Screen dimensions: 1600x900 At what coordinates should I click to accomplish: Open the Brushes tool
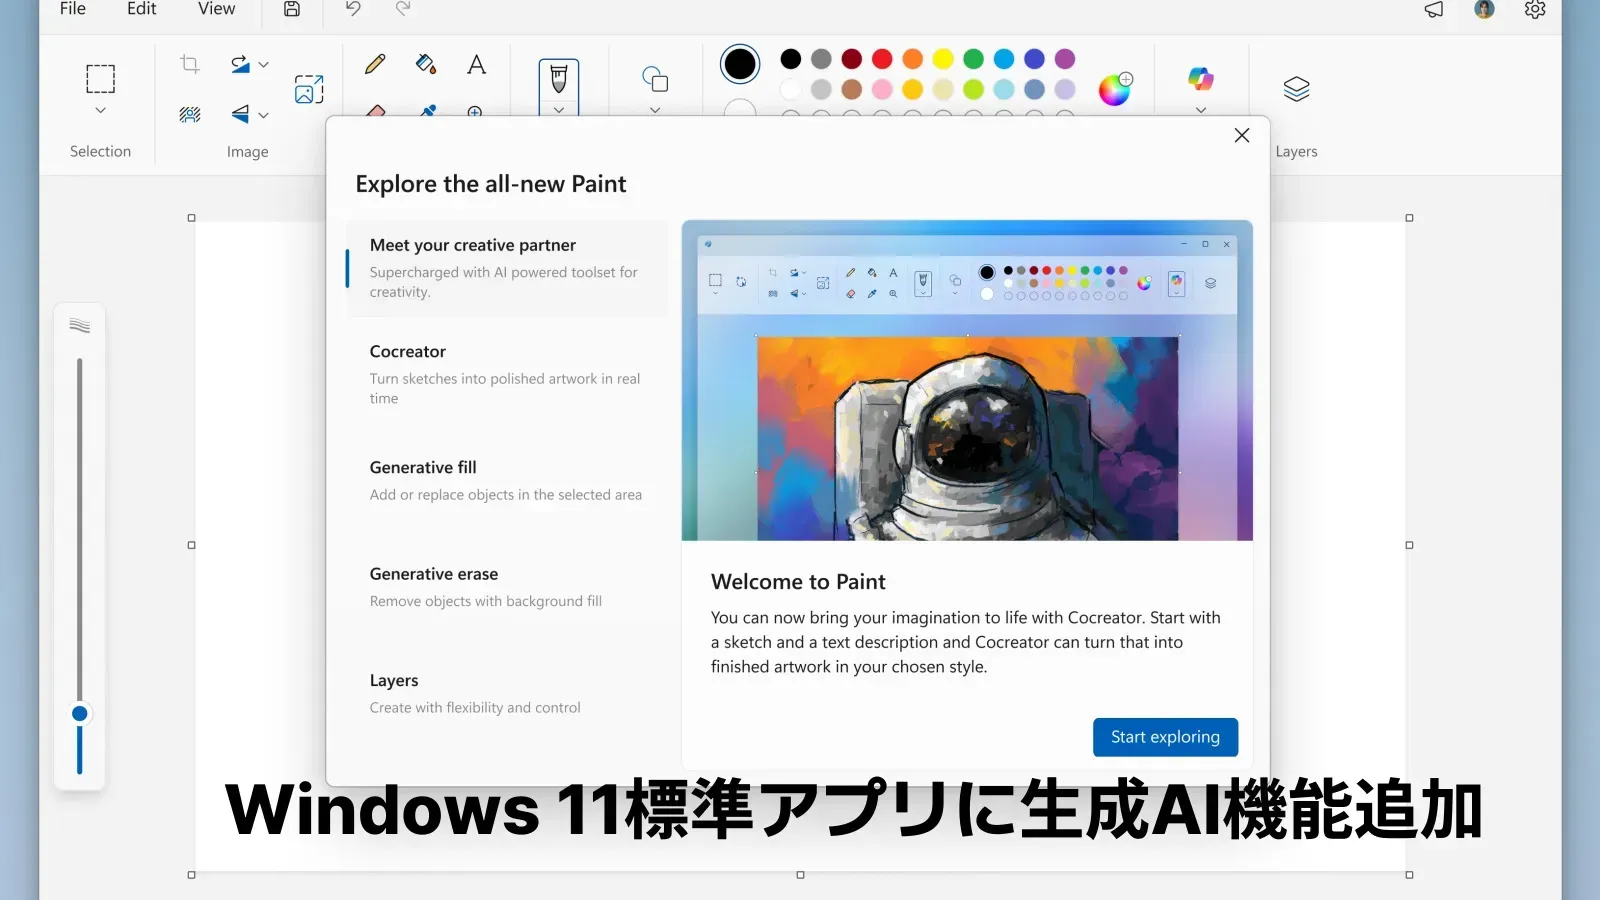pos(559,78)
